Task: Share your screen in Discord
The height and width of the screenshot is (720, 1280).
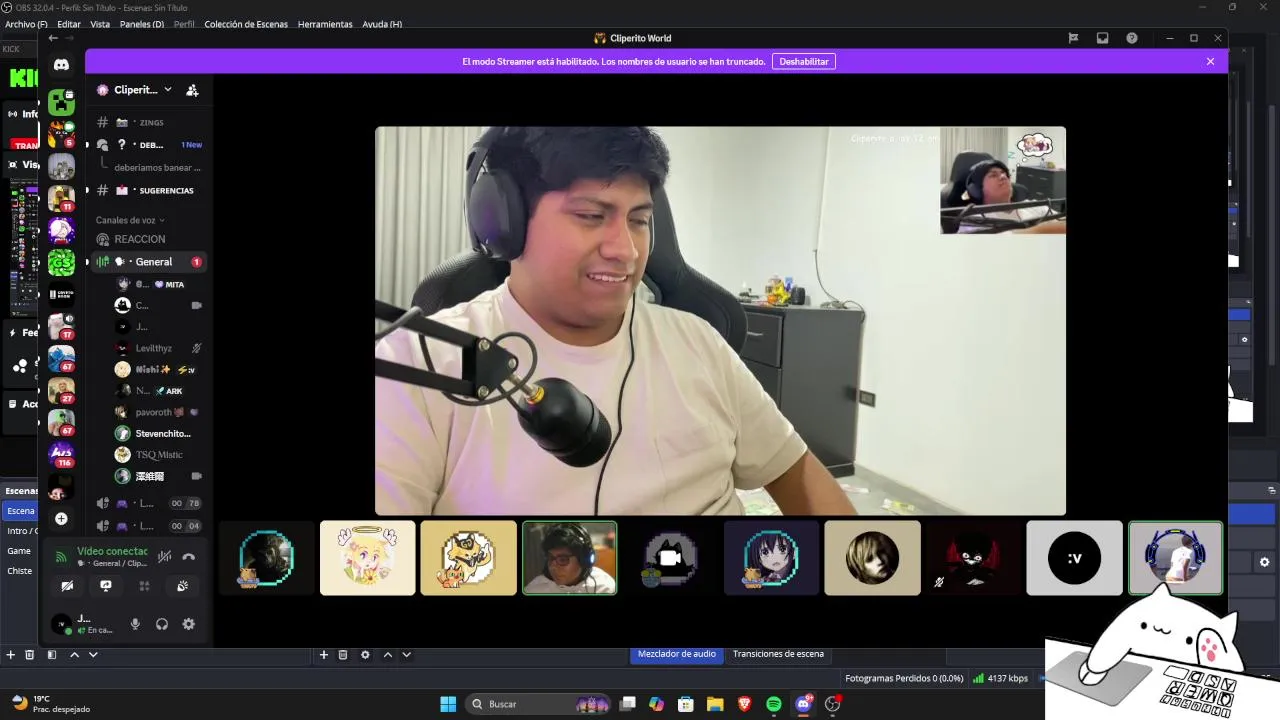Action: [105, 586]
